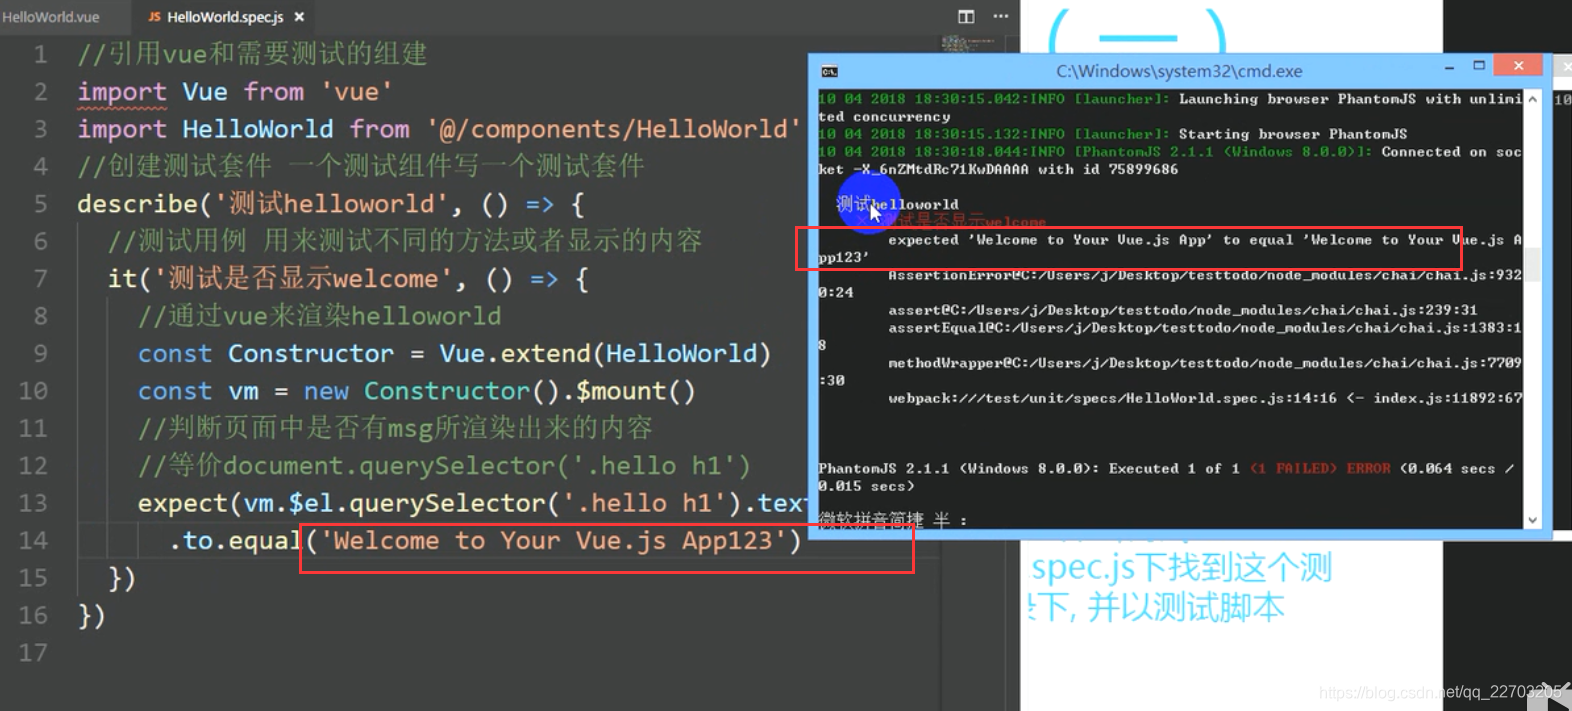Click the blue 'spec.js下找到这个测' text behind cmd
The height and width of the screenshot is (711, 1572).
[1181, 567]
